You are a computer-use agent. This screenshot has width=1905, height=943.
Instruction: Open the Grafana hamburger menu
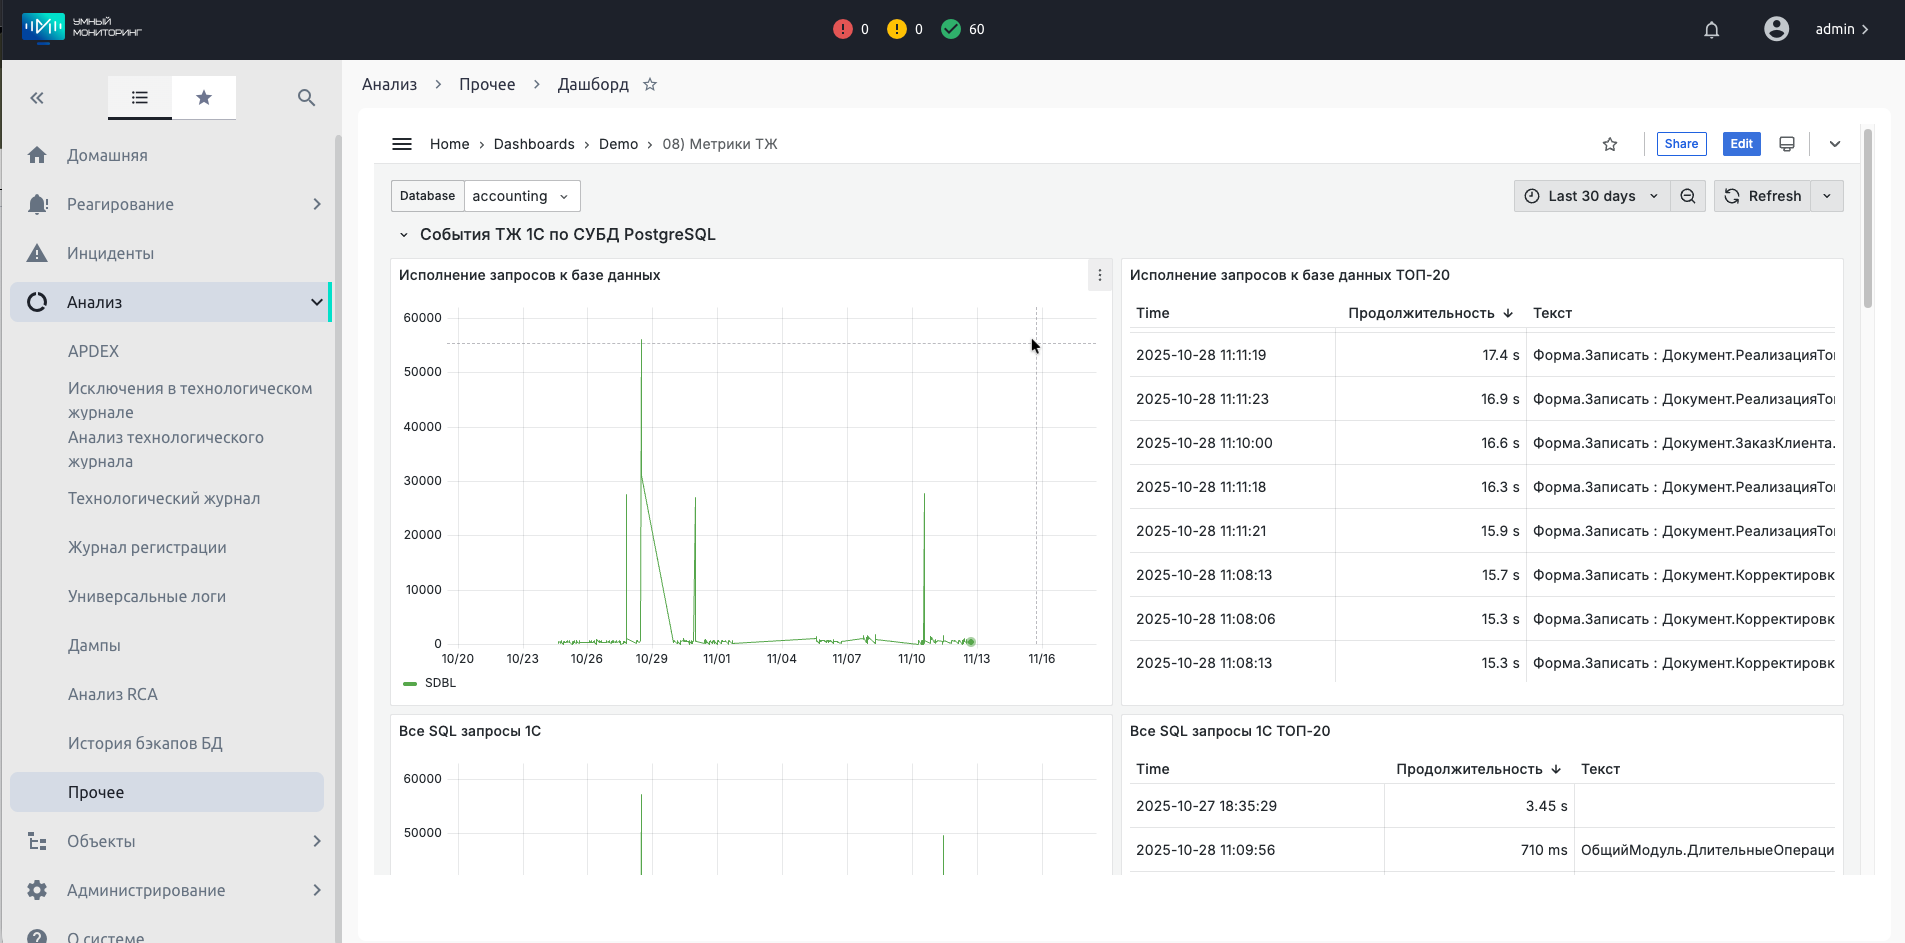(402, 144)
